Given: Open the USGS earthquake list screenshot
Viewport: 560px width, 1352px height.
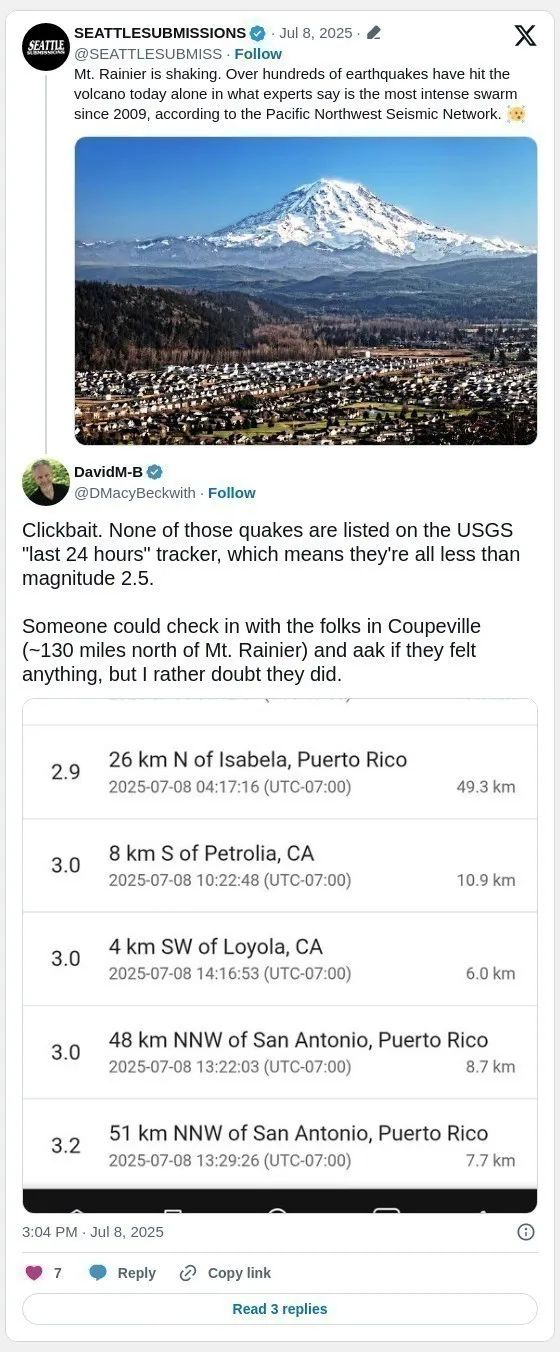Looking at the screenshot, I should coord(280,956).
